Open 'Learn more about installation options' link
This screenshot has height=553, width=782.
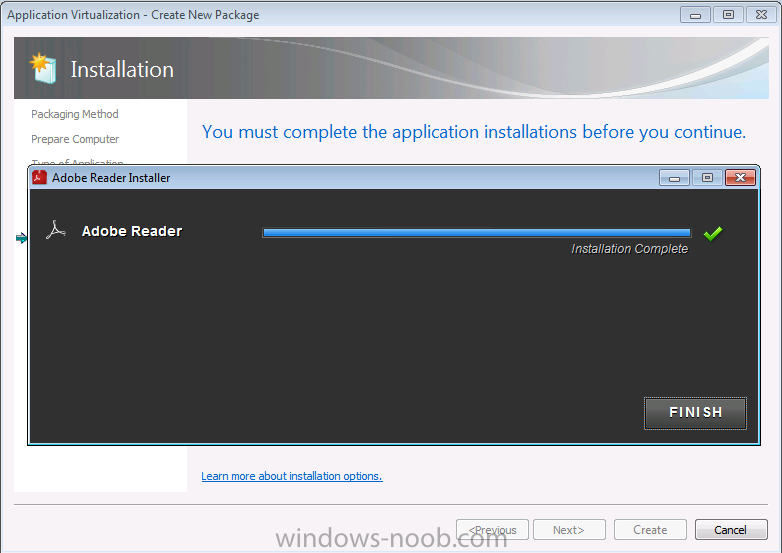[292, 476]
